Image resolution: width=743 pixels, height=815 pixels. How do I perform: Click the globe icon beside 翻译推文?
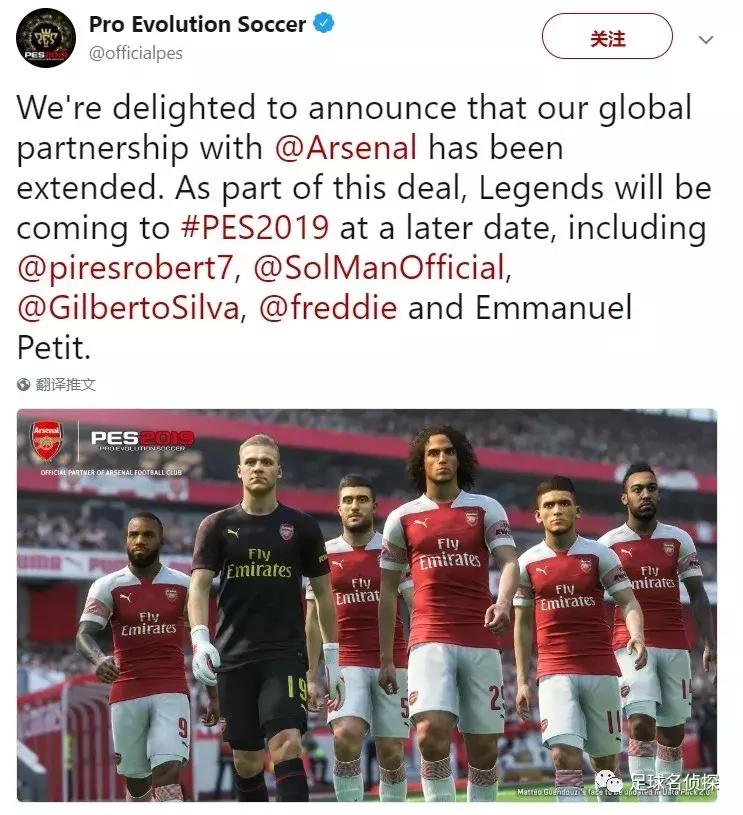tap(23, 385)
